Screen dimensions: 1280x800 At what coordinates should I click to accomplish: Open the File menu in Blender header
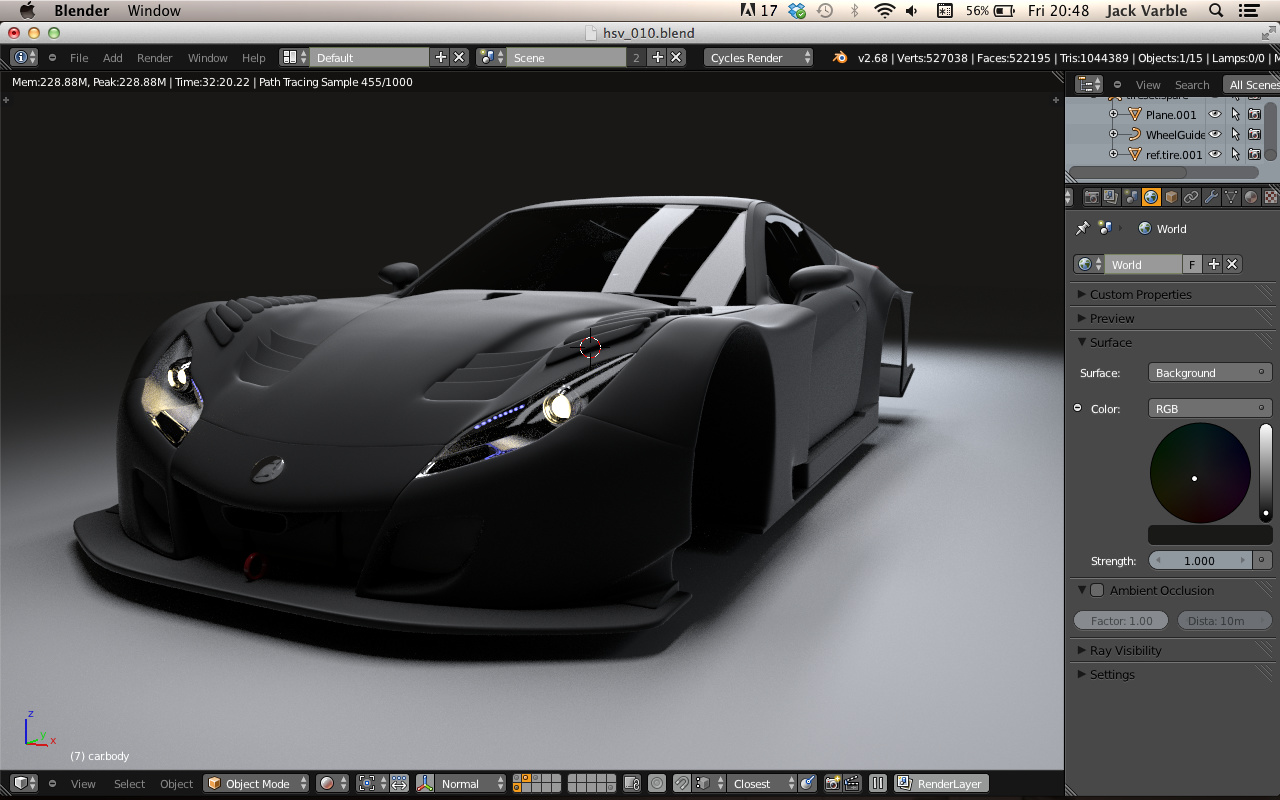pos(79,58)
